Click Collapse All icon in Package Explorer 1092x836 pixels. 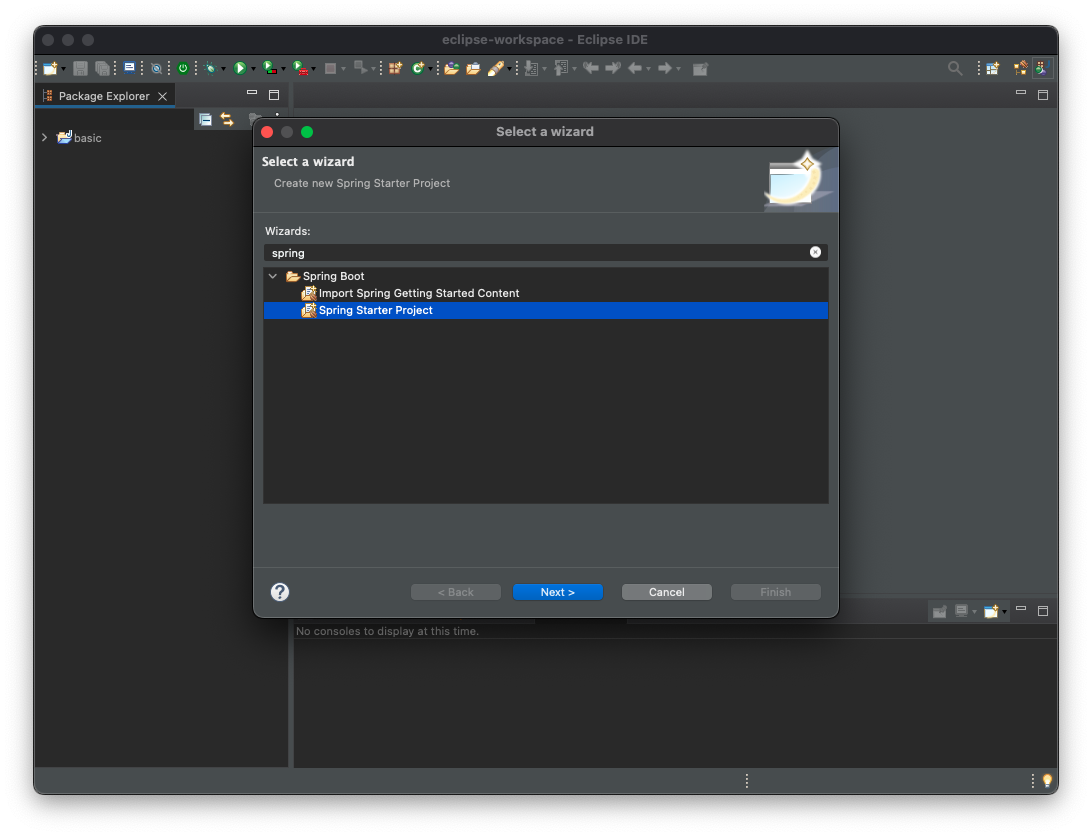[x=205, y=119]
